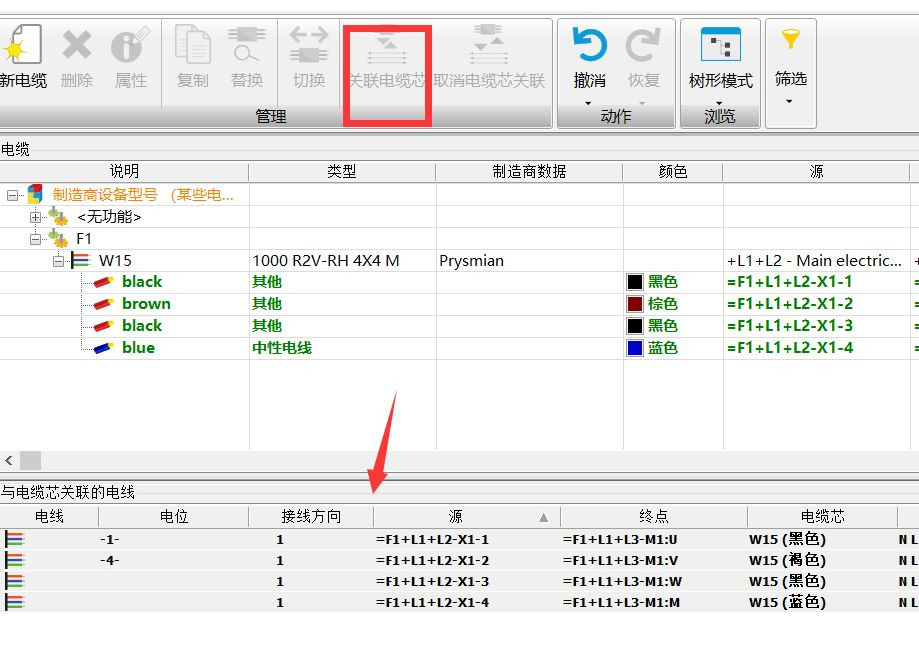Sort by the 源 column in wires table
This screenshot has width=919, height=652.
[x=456, y=517]
